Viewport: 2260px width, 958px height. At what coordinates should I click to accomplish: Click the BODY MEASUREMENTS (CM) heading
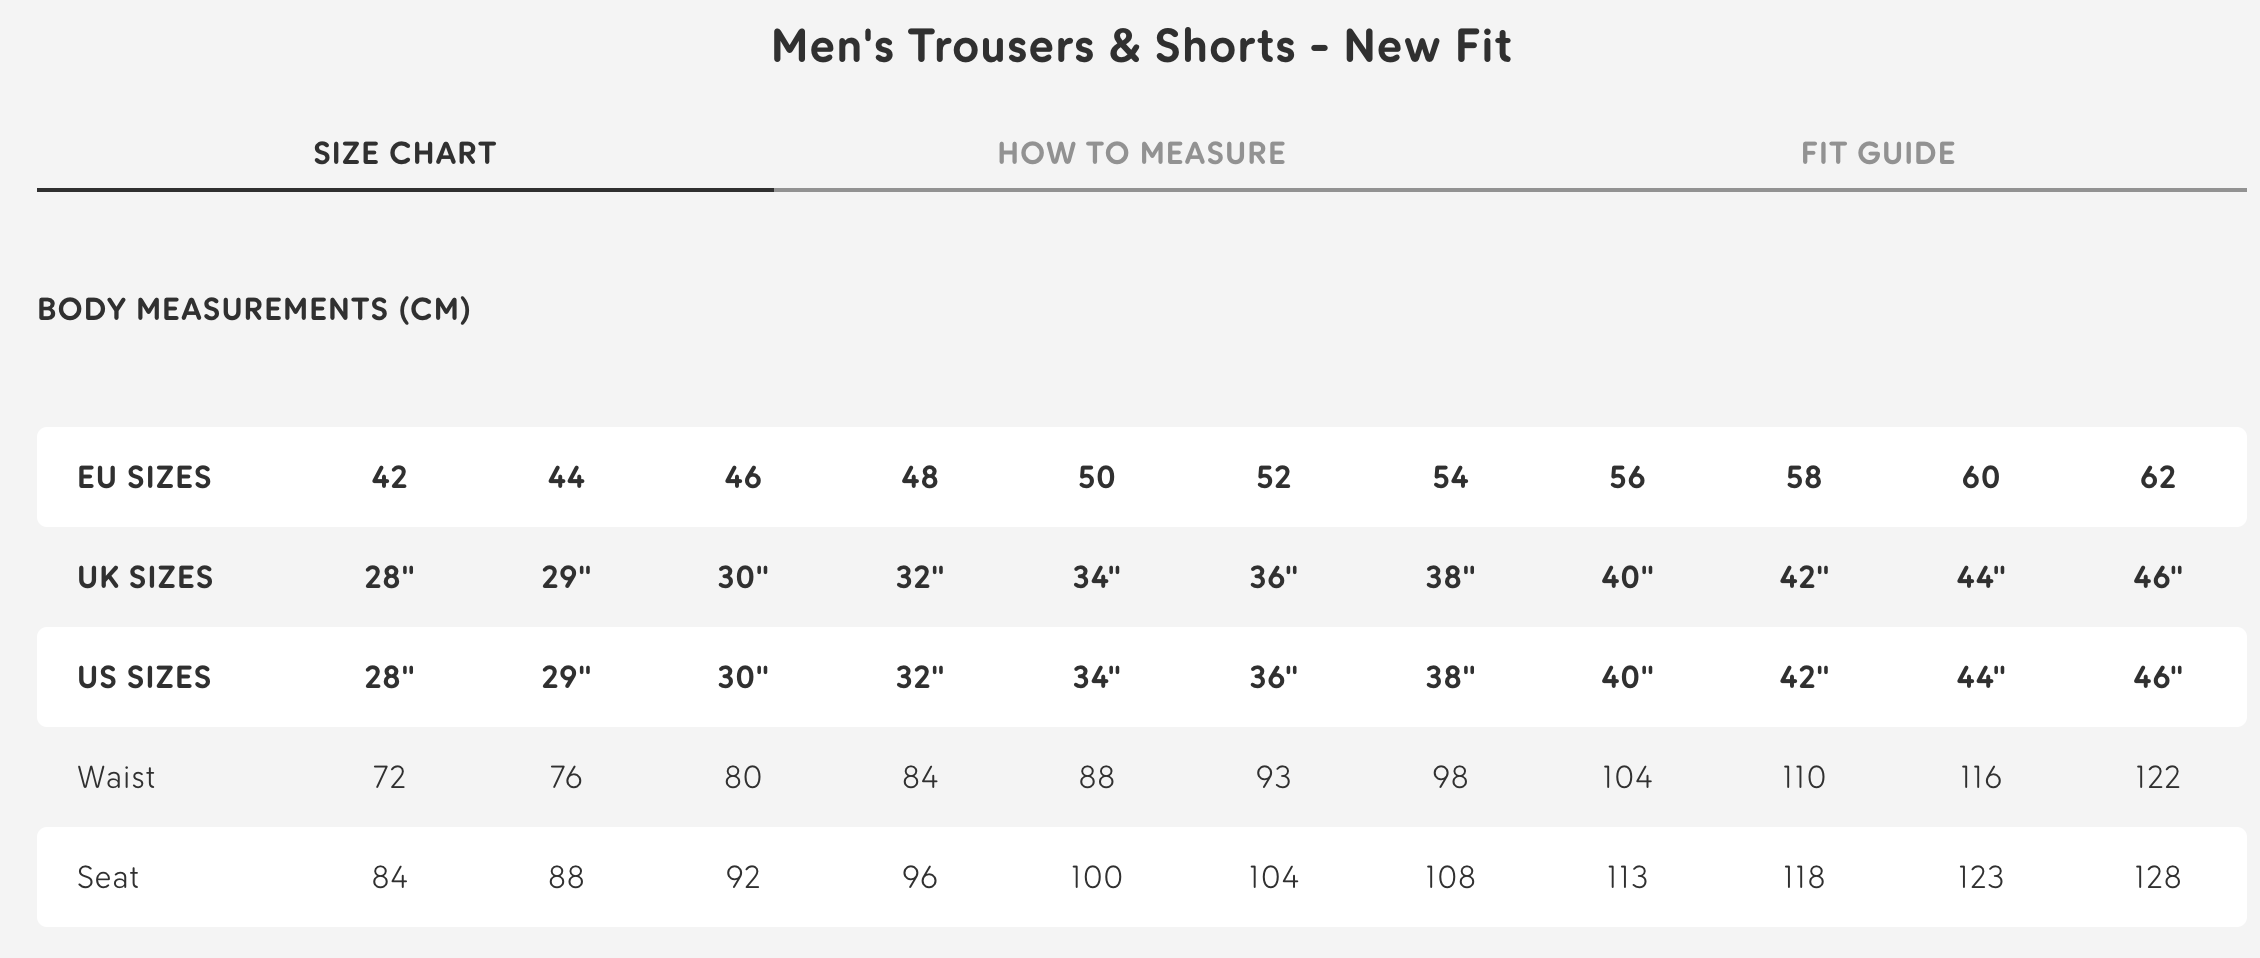pos(254,309)
